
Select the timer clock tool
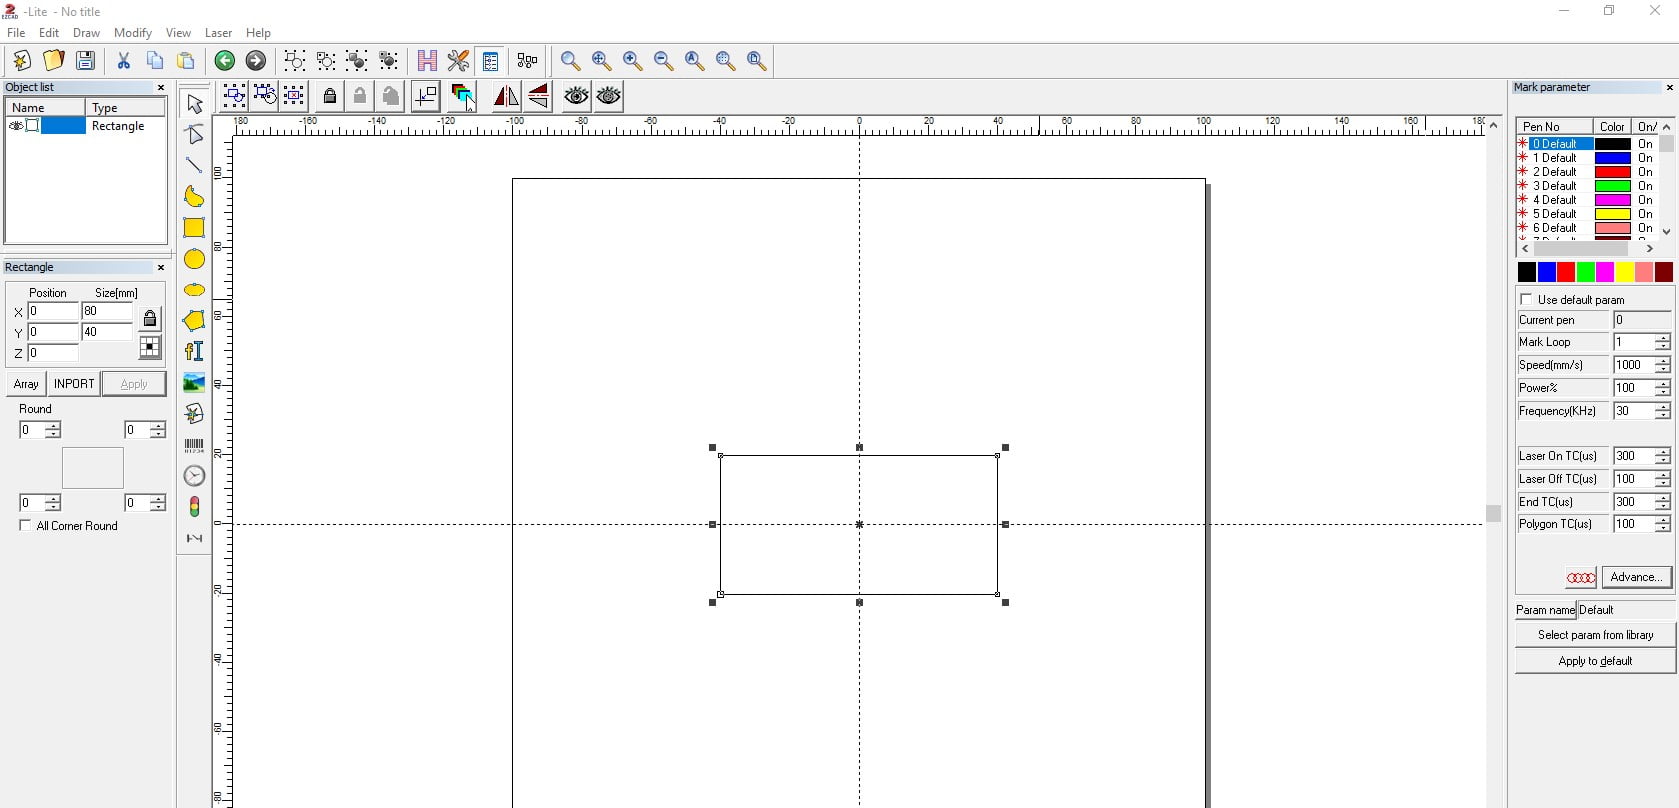(x=194, y=476)
